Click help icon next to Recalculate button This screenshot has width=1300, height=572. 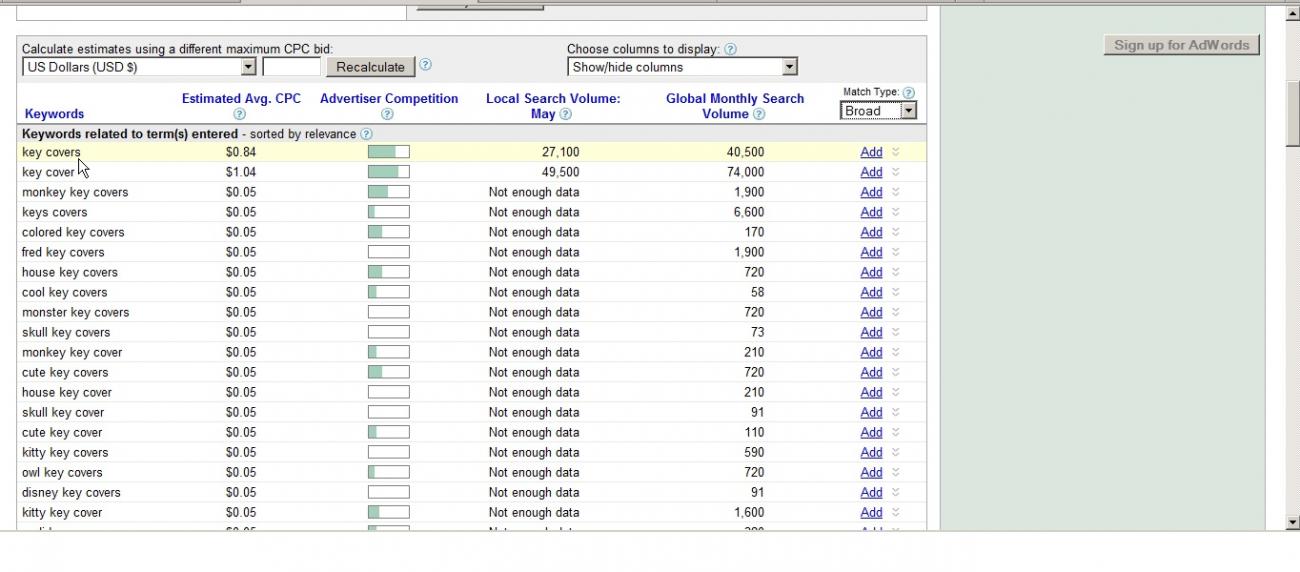[426, 65]
